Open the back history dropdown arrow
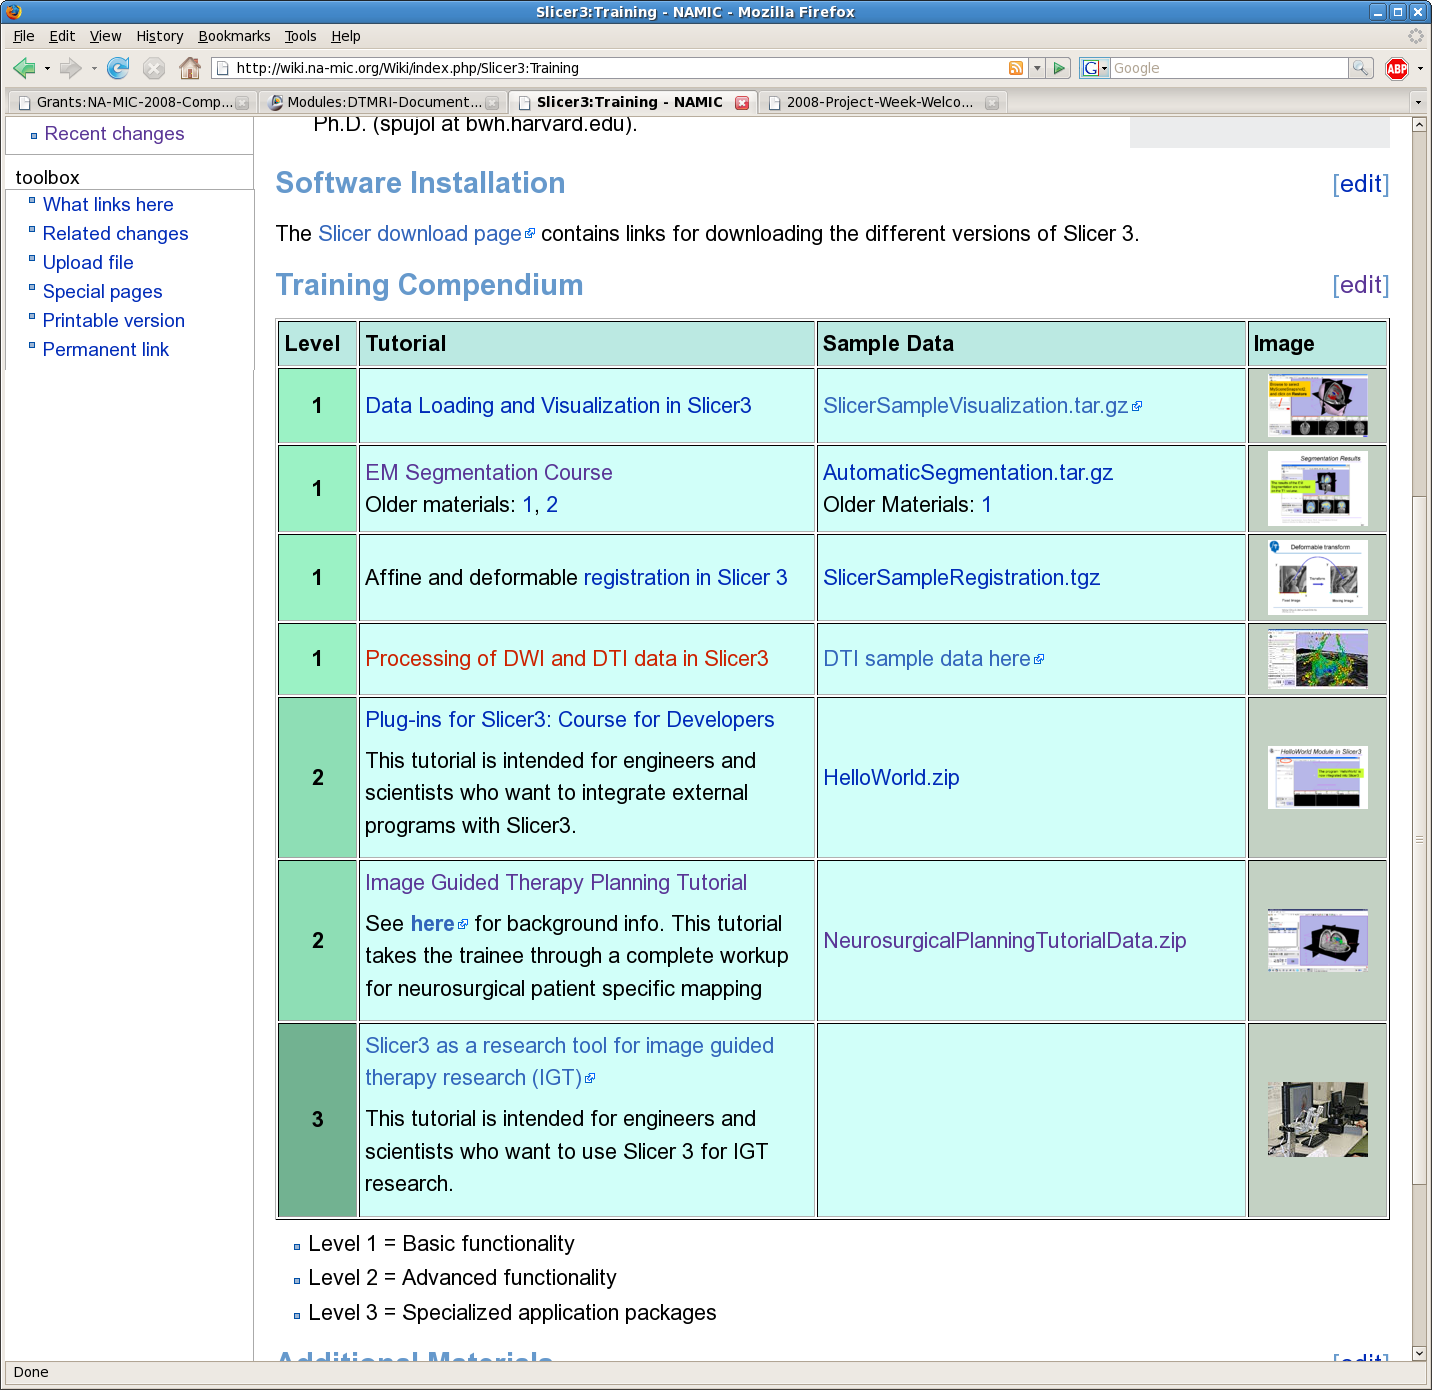 (x=47, y=69)
